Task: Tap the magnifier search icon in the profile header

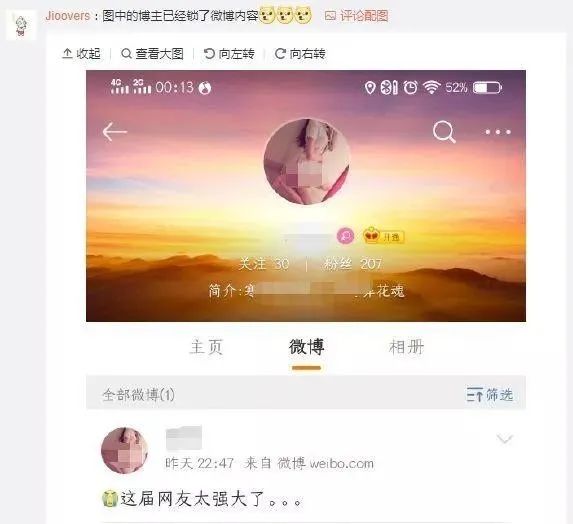Action: coord(444,132)
